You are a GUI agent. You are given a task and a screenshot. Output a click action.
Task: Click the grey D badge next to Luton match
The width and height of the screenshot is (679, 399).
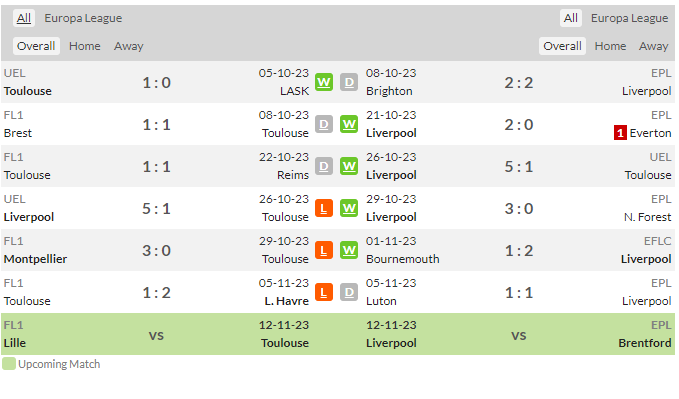tap(349, 292)
